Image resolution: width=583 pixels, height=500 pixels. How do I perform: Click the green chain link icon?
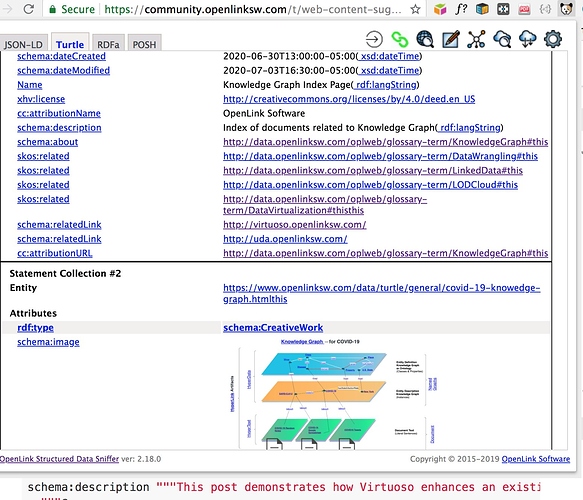[400, 39]
